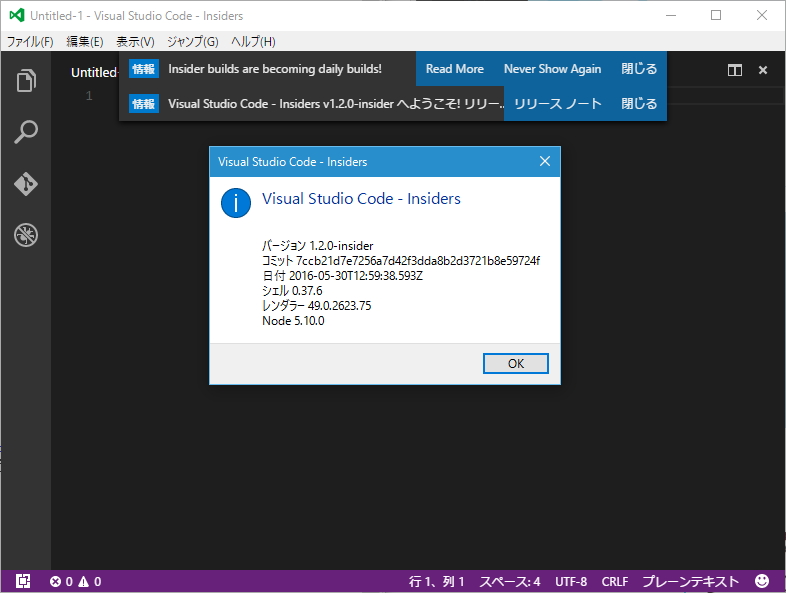
Task: Click OK in the About dialog
Action: [x=516, y=363]
